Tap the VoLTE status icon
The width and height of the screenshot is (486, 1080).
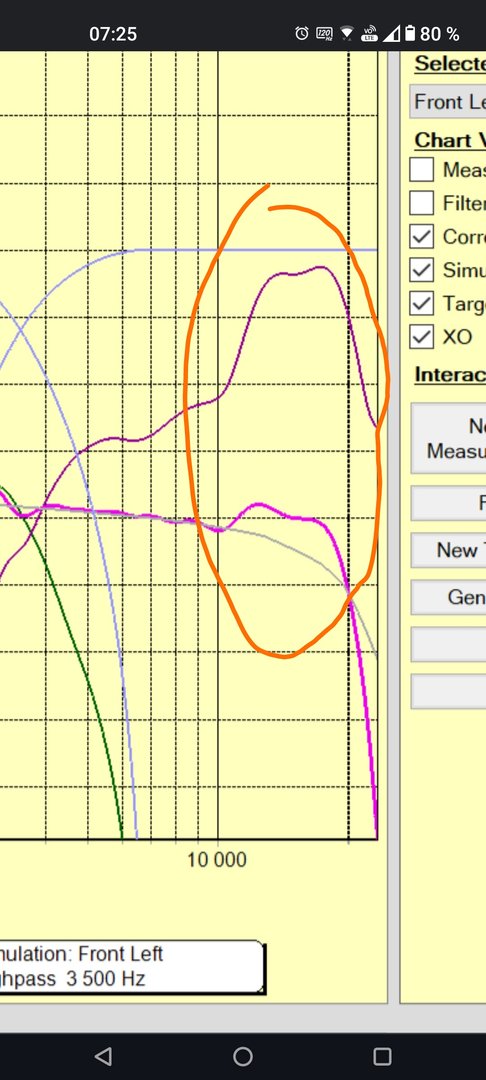click(370, 33)
